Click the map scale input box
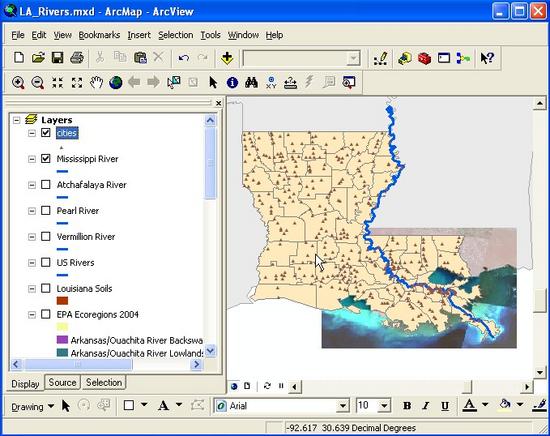The width and height of the screenshot is (550, 436). pyautogui.click(x=301, y=58)
